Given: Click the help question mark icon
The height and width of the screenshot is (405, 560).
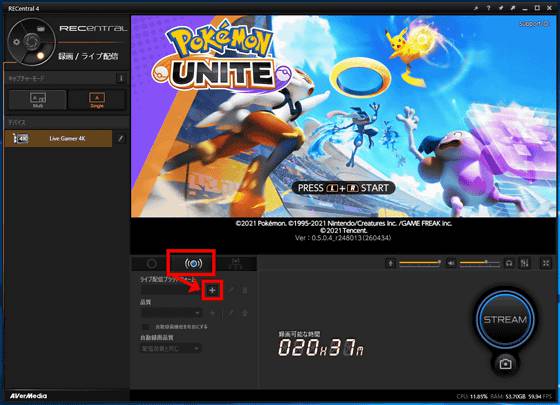Looking at the screenshot, I should point(488,8).
